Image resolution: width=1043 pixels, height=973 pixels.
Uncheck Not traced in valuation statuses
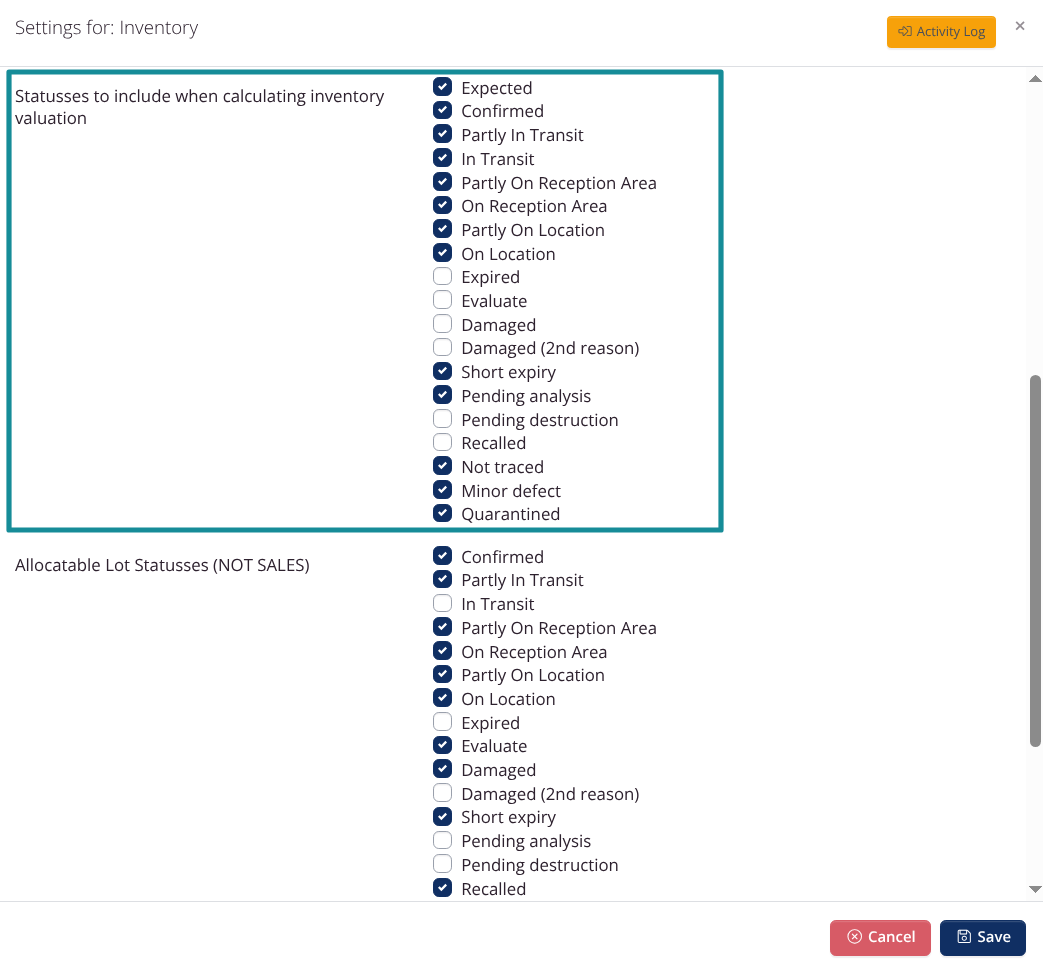point(442,466)
